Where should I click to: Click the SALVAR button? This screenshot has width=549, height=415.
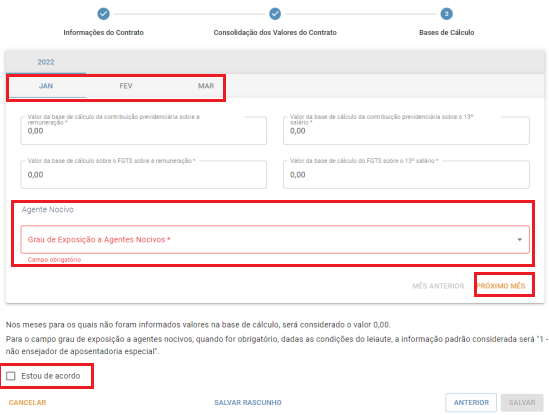click(522, 402)
